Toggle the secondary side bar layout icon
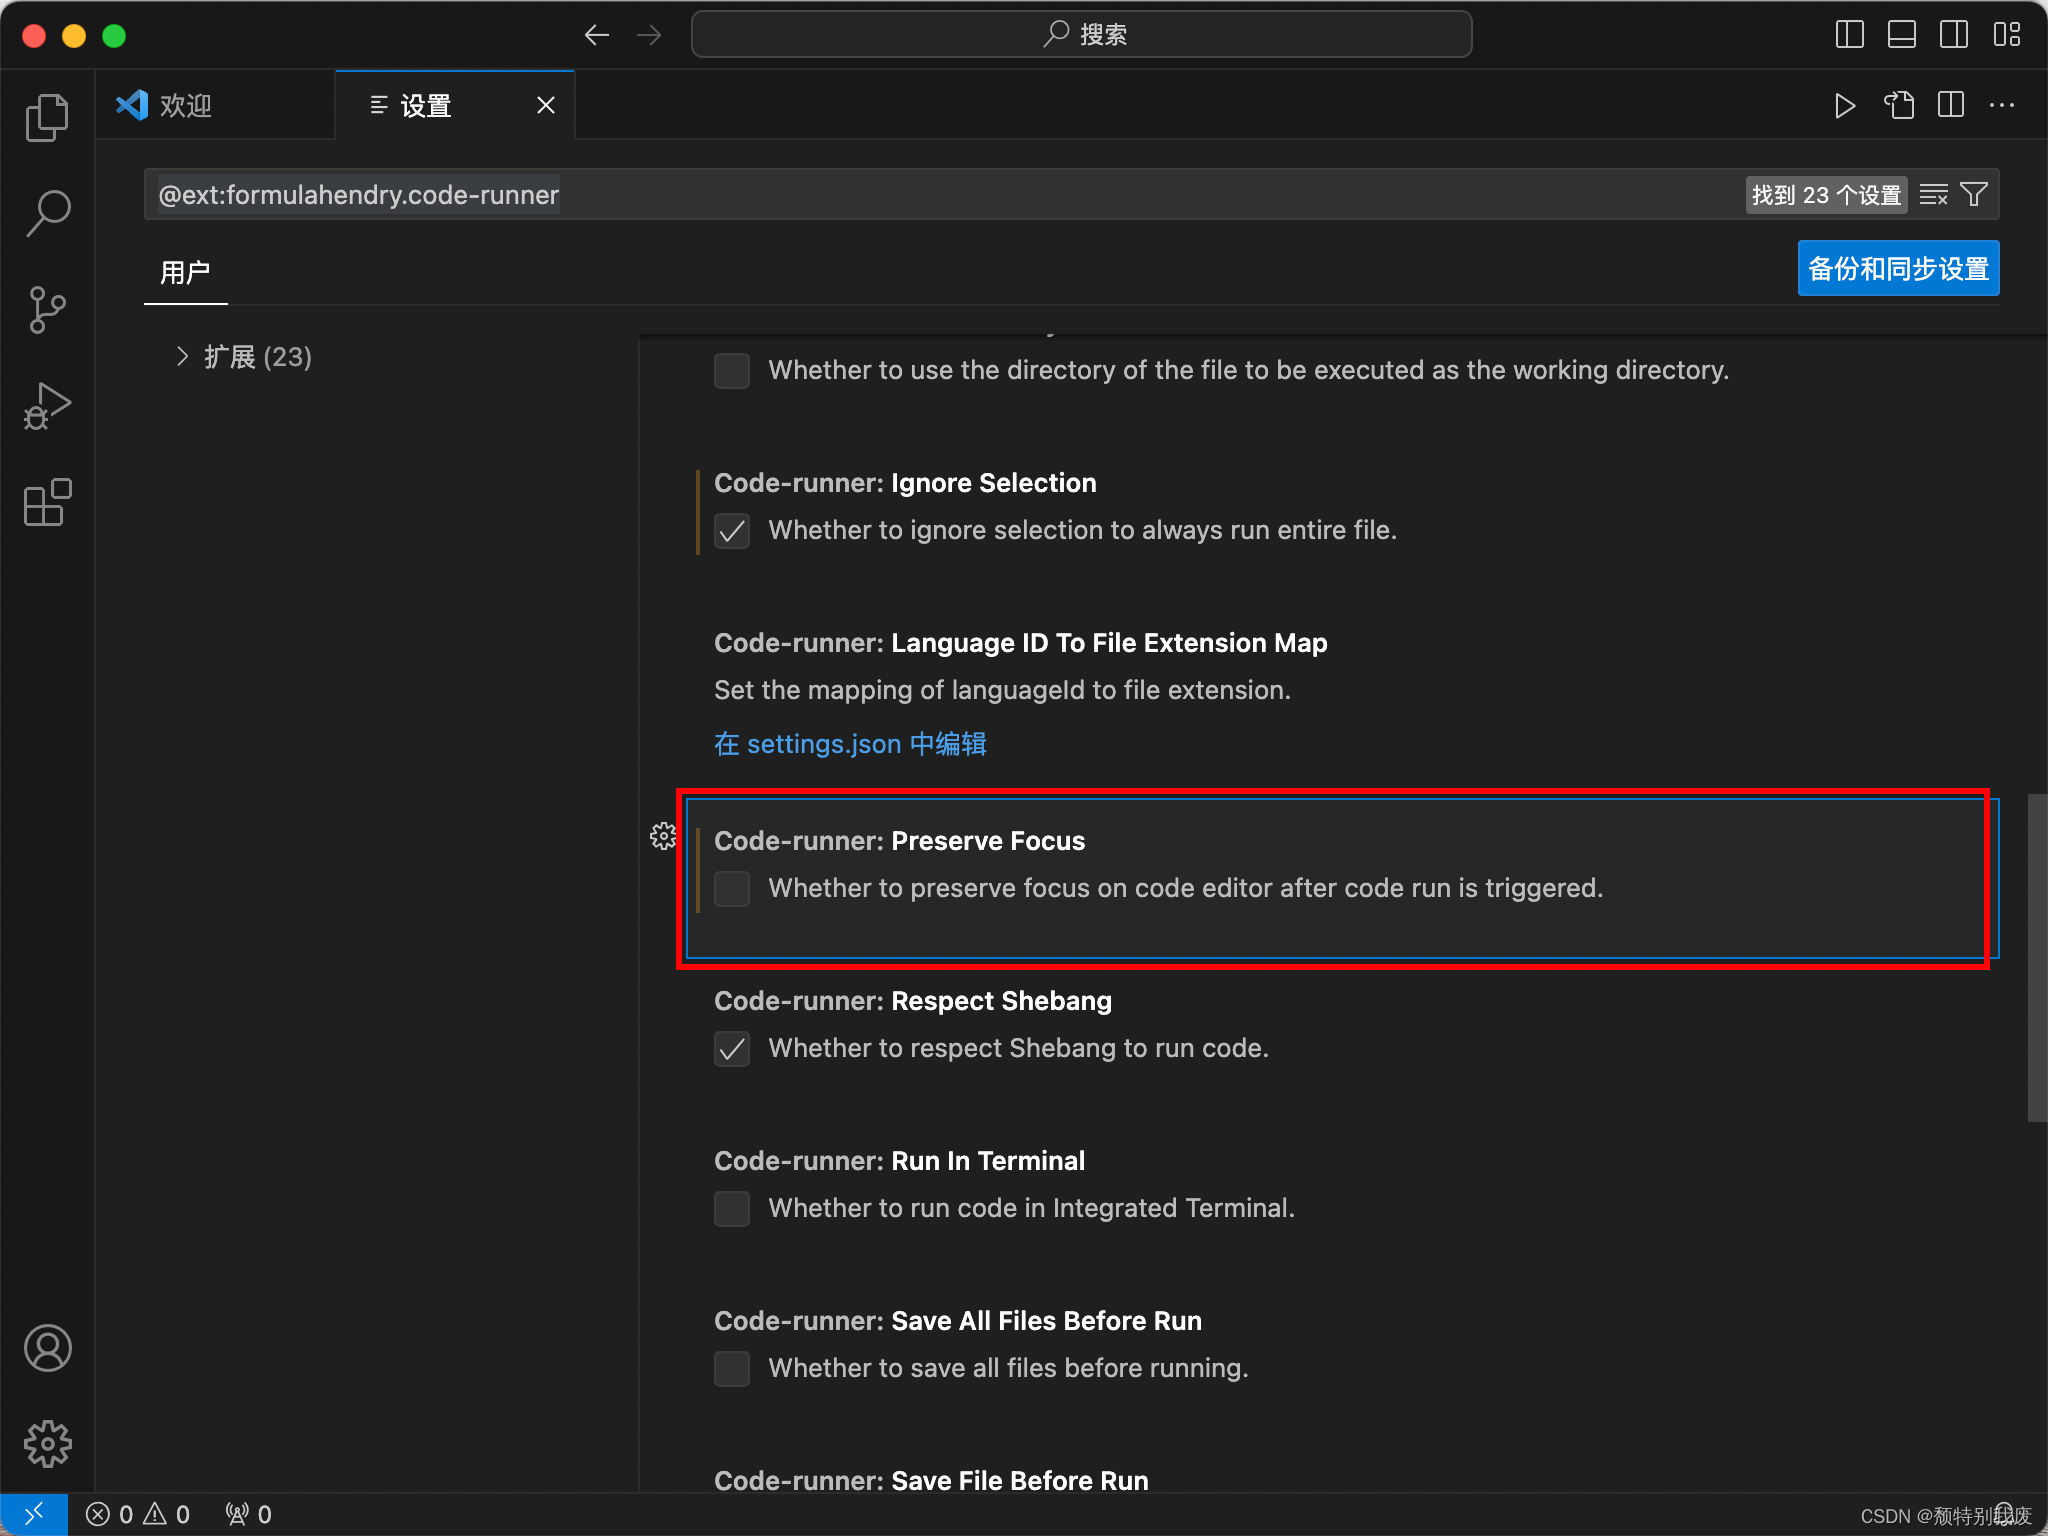2048x1536 pixels. click(x=1954, y=35)
